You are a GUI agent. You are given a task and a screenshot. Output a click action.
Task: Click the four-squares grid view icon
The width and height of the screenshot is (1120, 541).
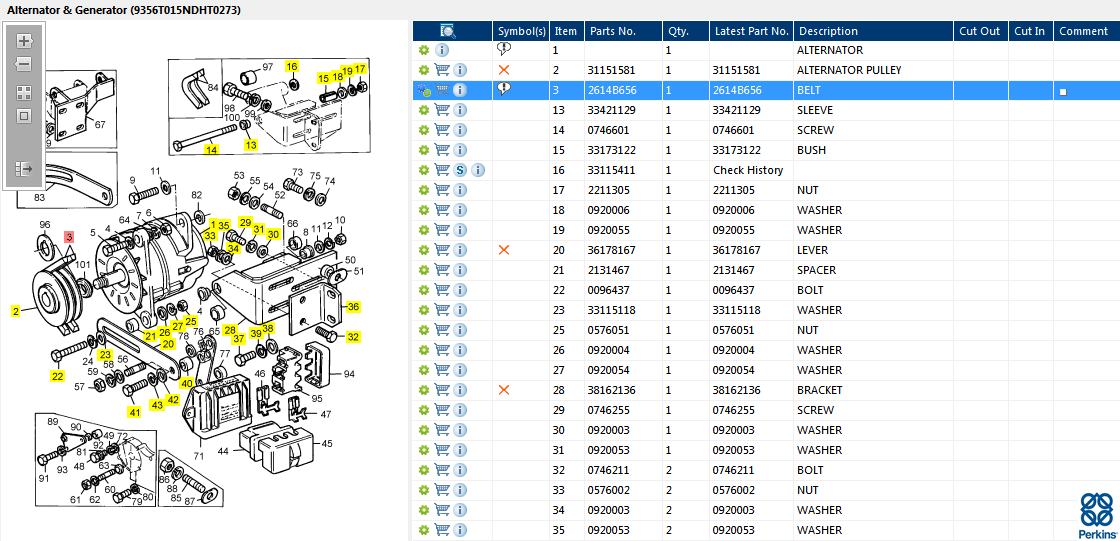tap(24, 92)
